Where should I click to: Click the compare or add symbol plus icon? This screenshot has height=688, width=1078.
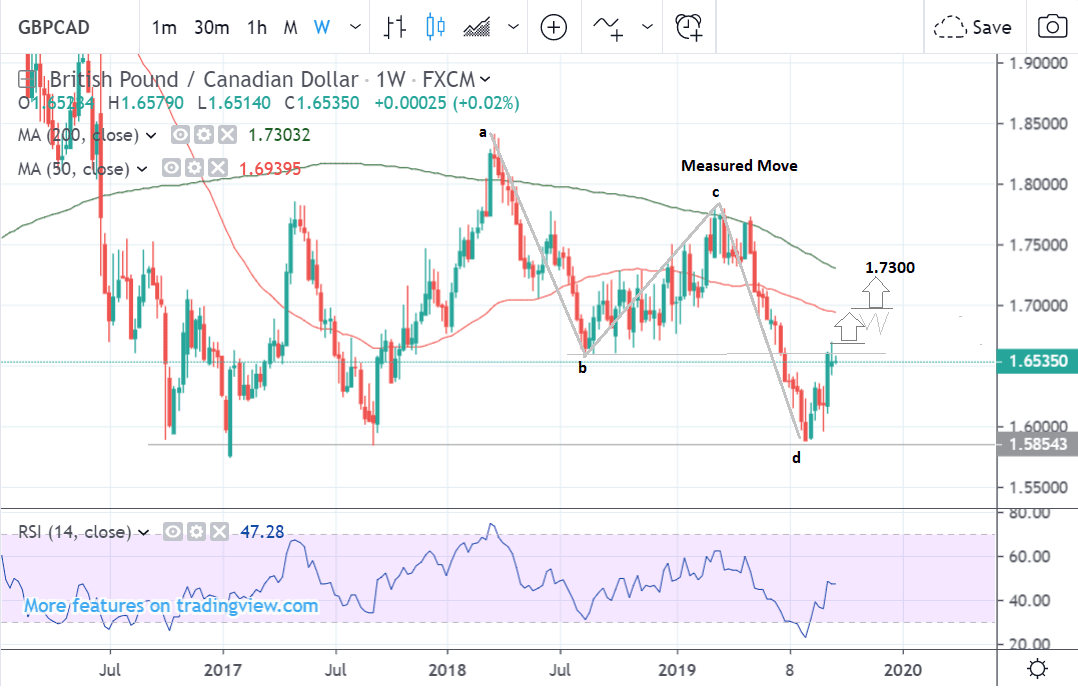coord(554,27)
